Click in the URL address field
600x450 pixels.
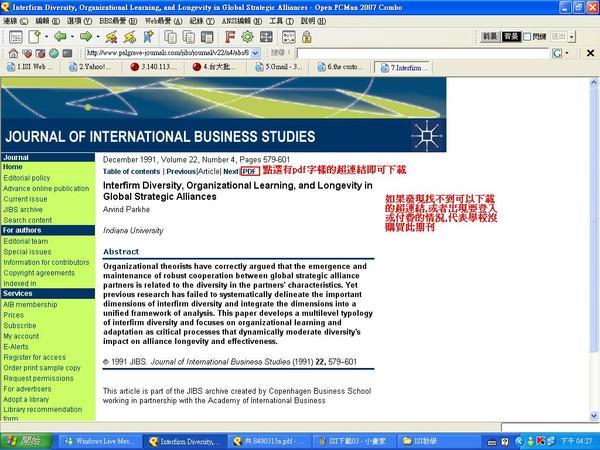coord(168,53)
